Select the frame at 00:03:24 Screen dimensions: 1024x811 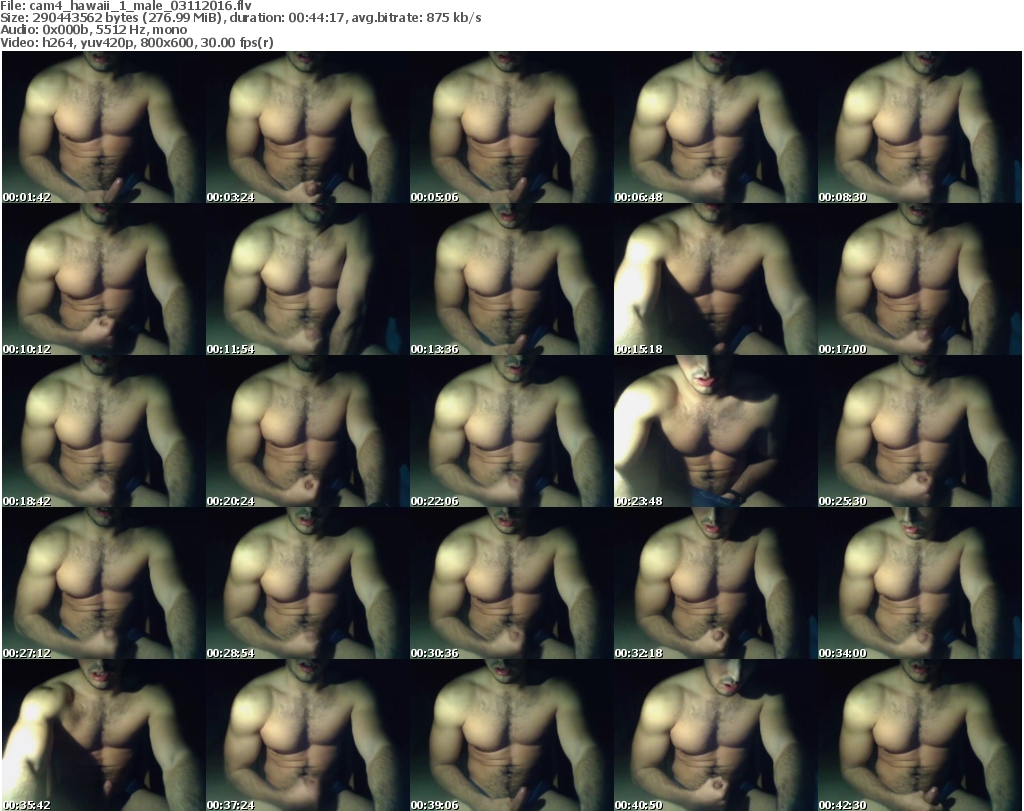pos(306,127)
